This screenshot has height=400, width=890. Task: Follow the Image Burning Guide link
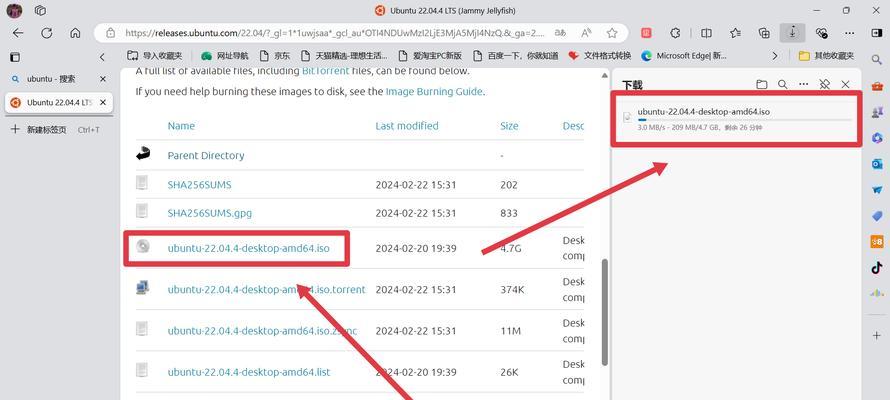(434, 91)
